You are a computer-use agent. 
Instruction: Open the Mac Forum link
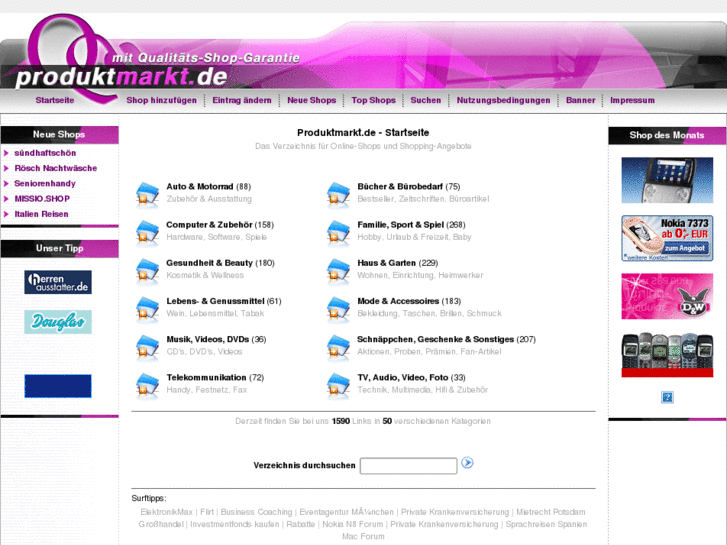click(x=363, y=536)
